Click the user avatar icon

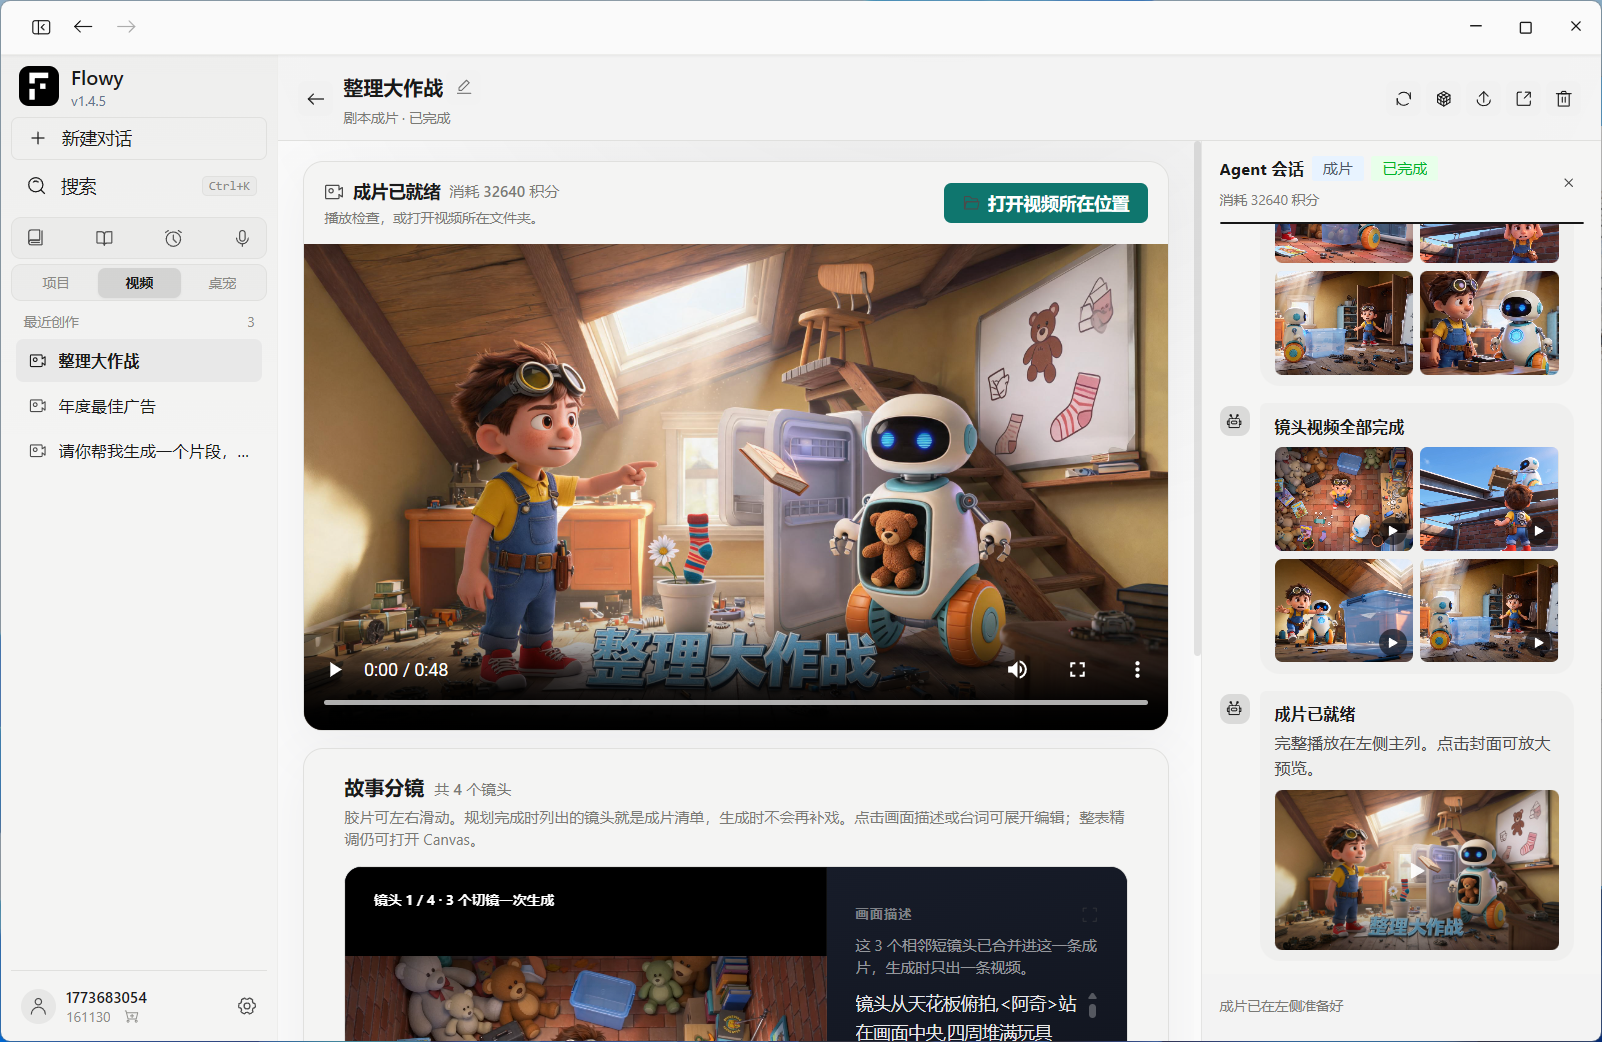point(38,1006)
